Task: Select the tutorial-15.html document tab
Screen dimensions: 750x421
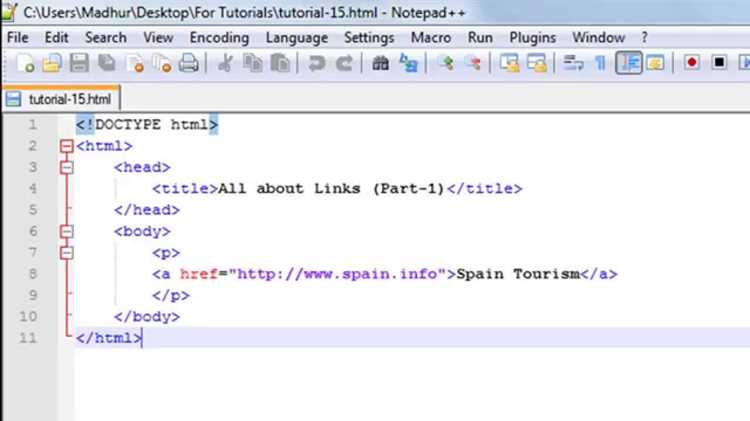Action: 61,99
